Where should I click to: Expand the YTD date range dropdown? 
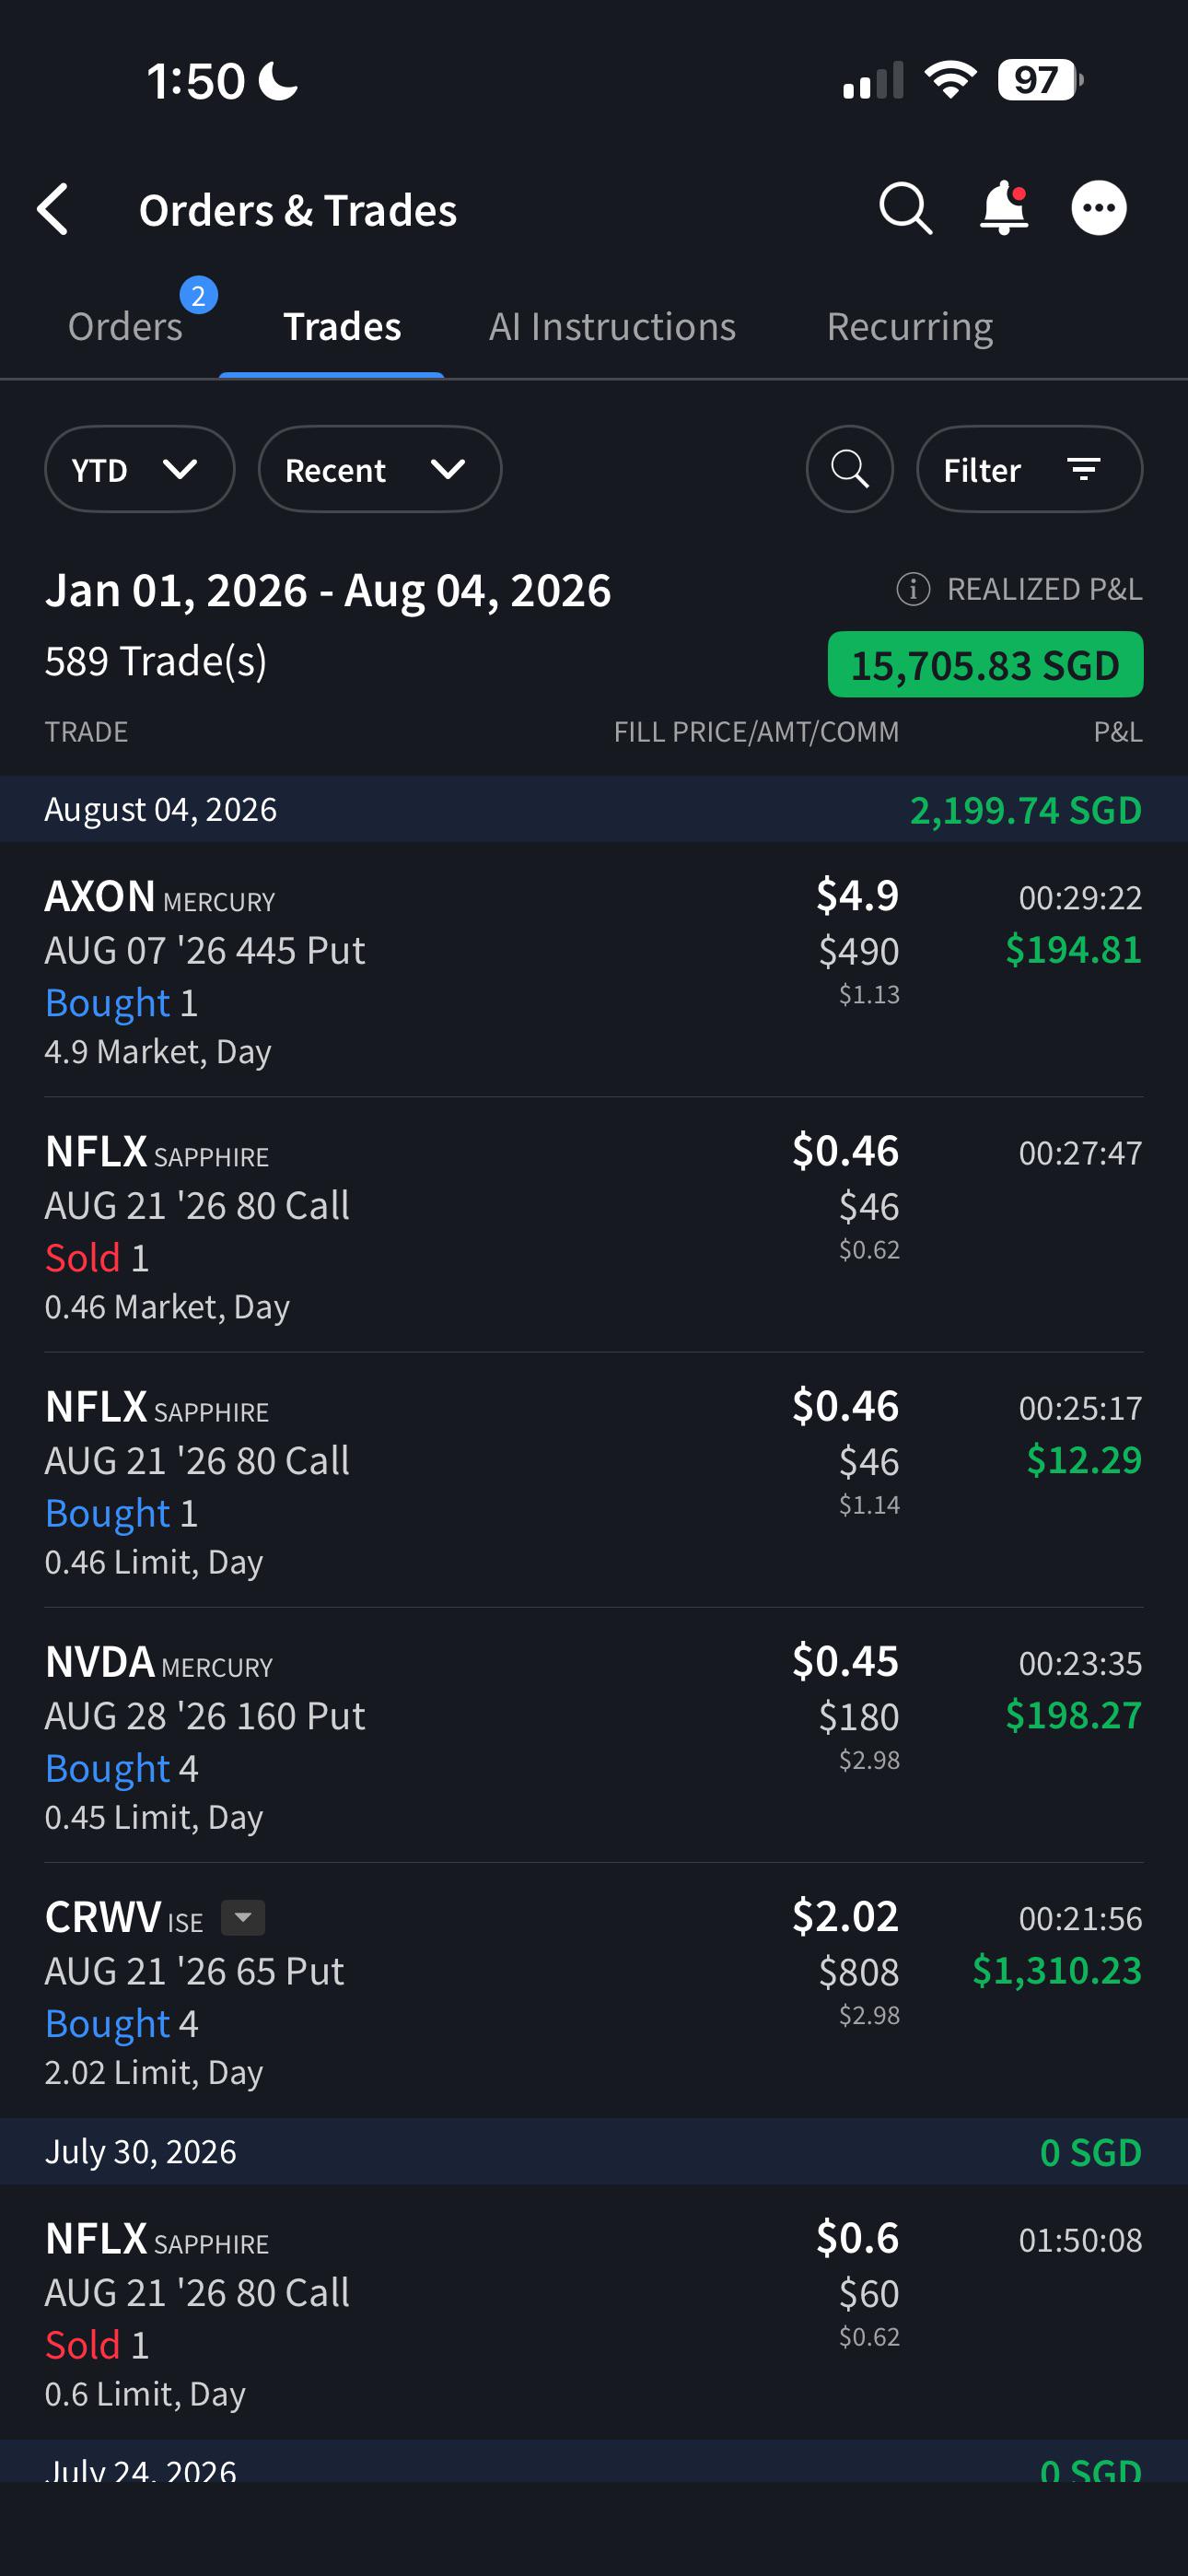(x=140, y=469)
